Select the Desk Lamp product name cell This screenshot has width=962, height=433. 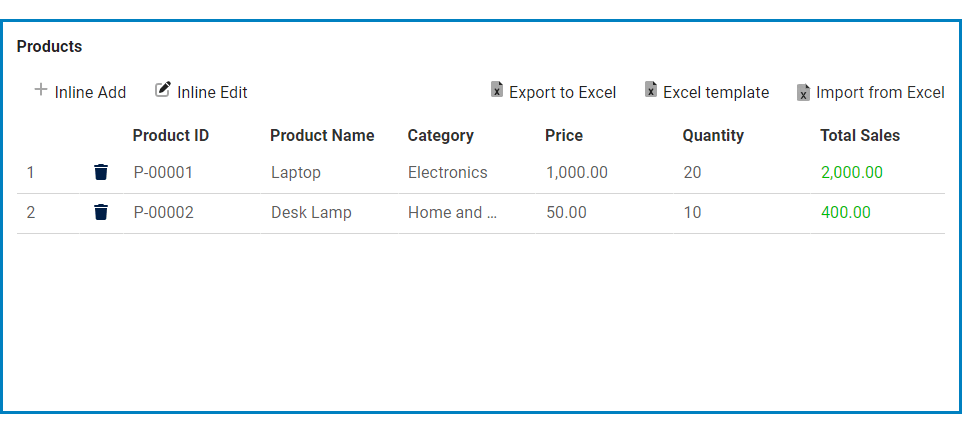coord(311,212)
